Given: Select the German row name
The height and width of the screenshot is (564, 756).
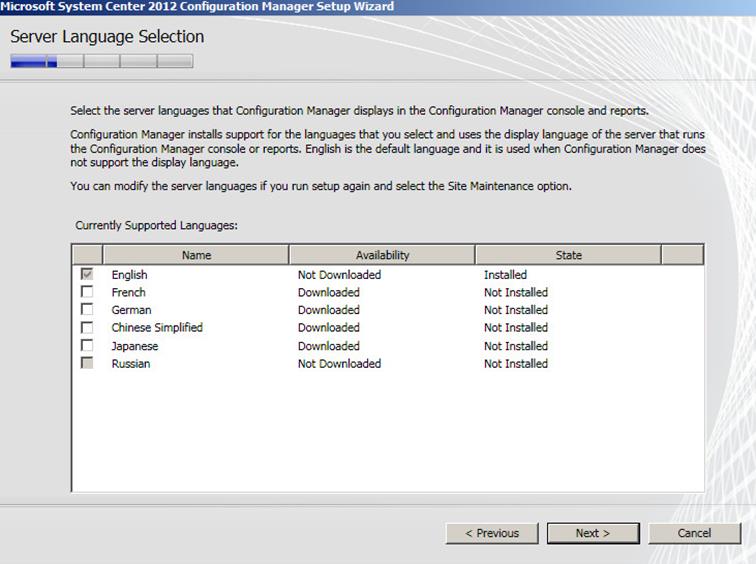Looking at the screenshot, I should [x=131, y=310].
